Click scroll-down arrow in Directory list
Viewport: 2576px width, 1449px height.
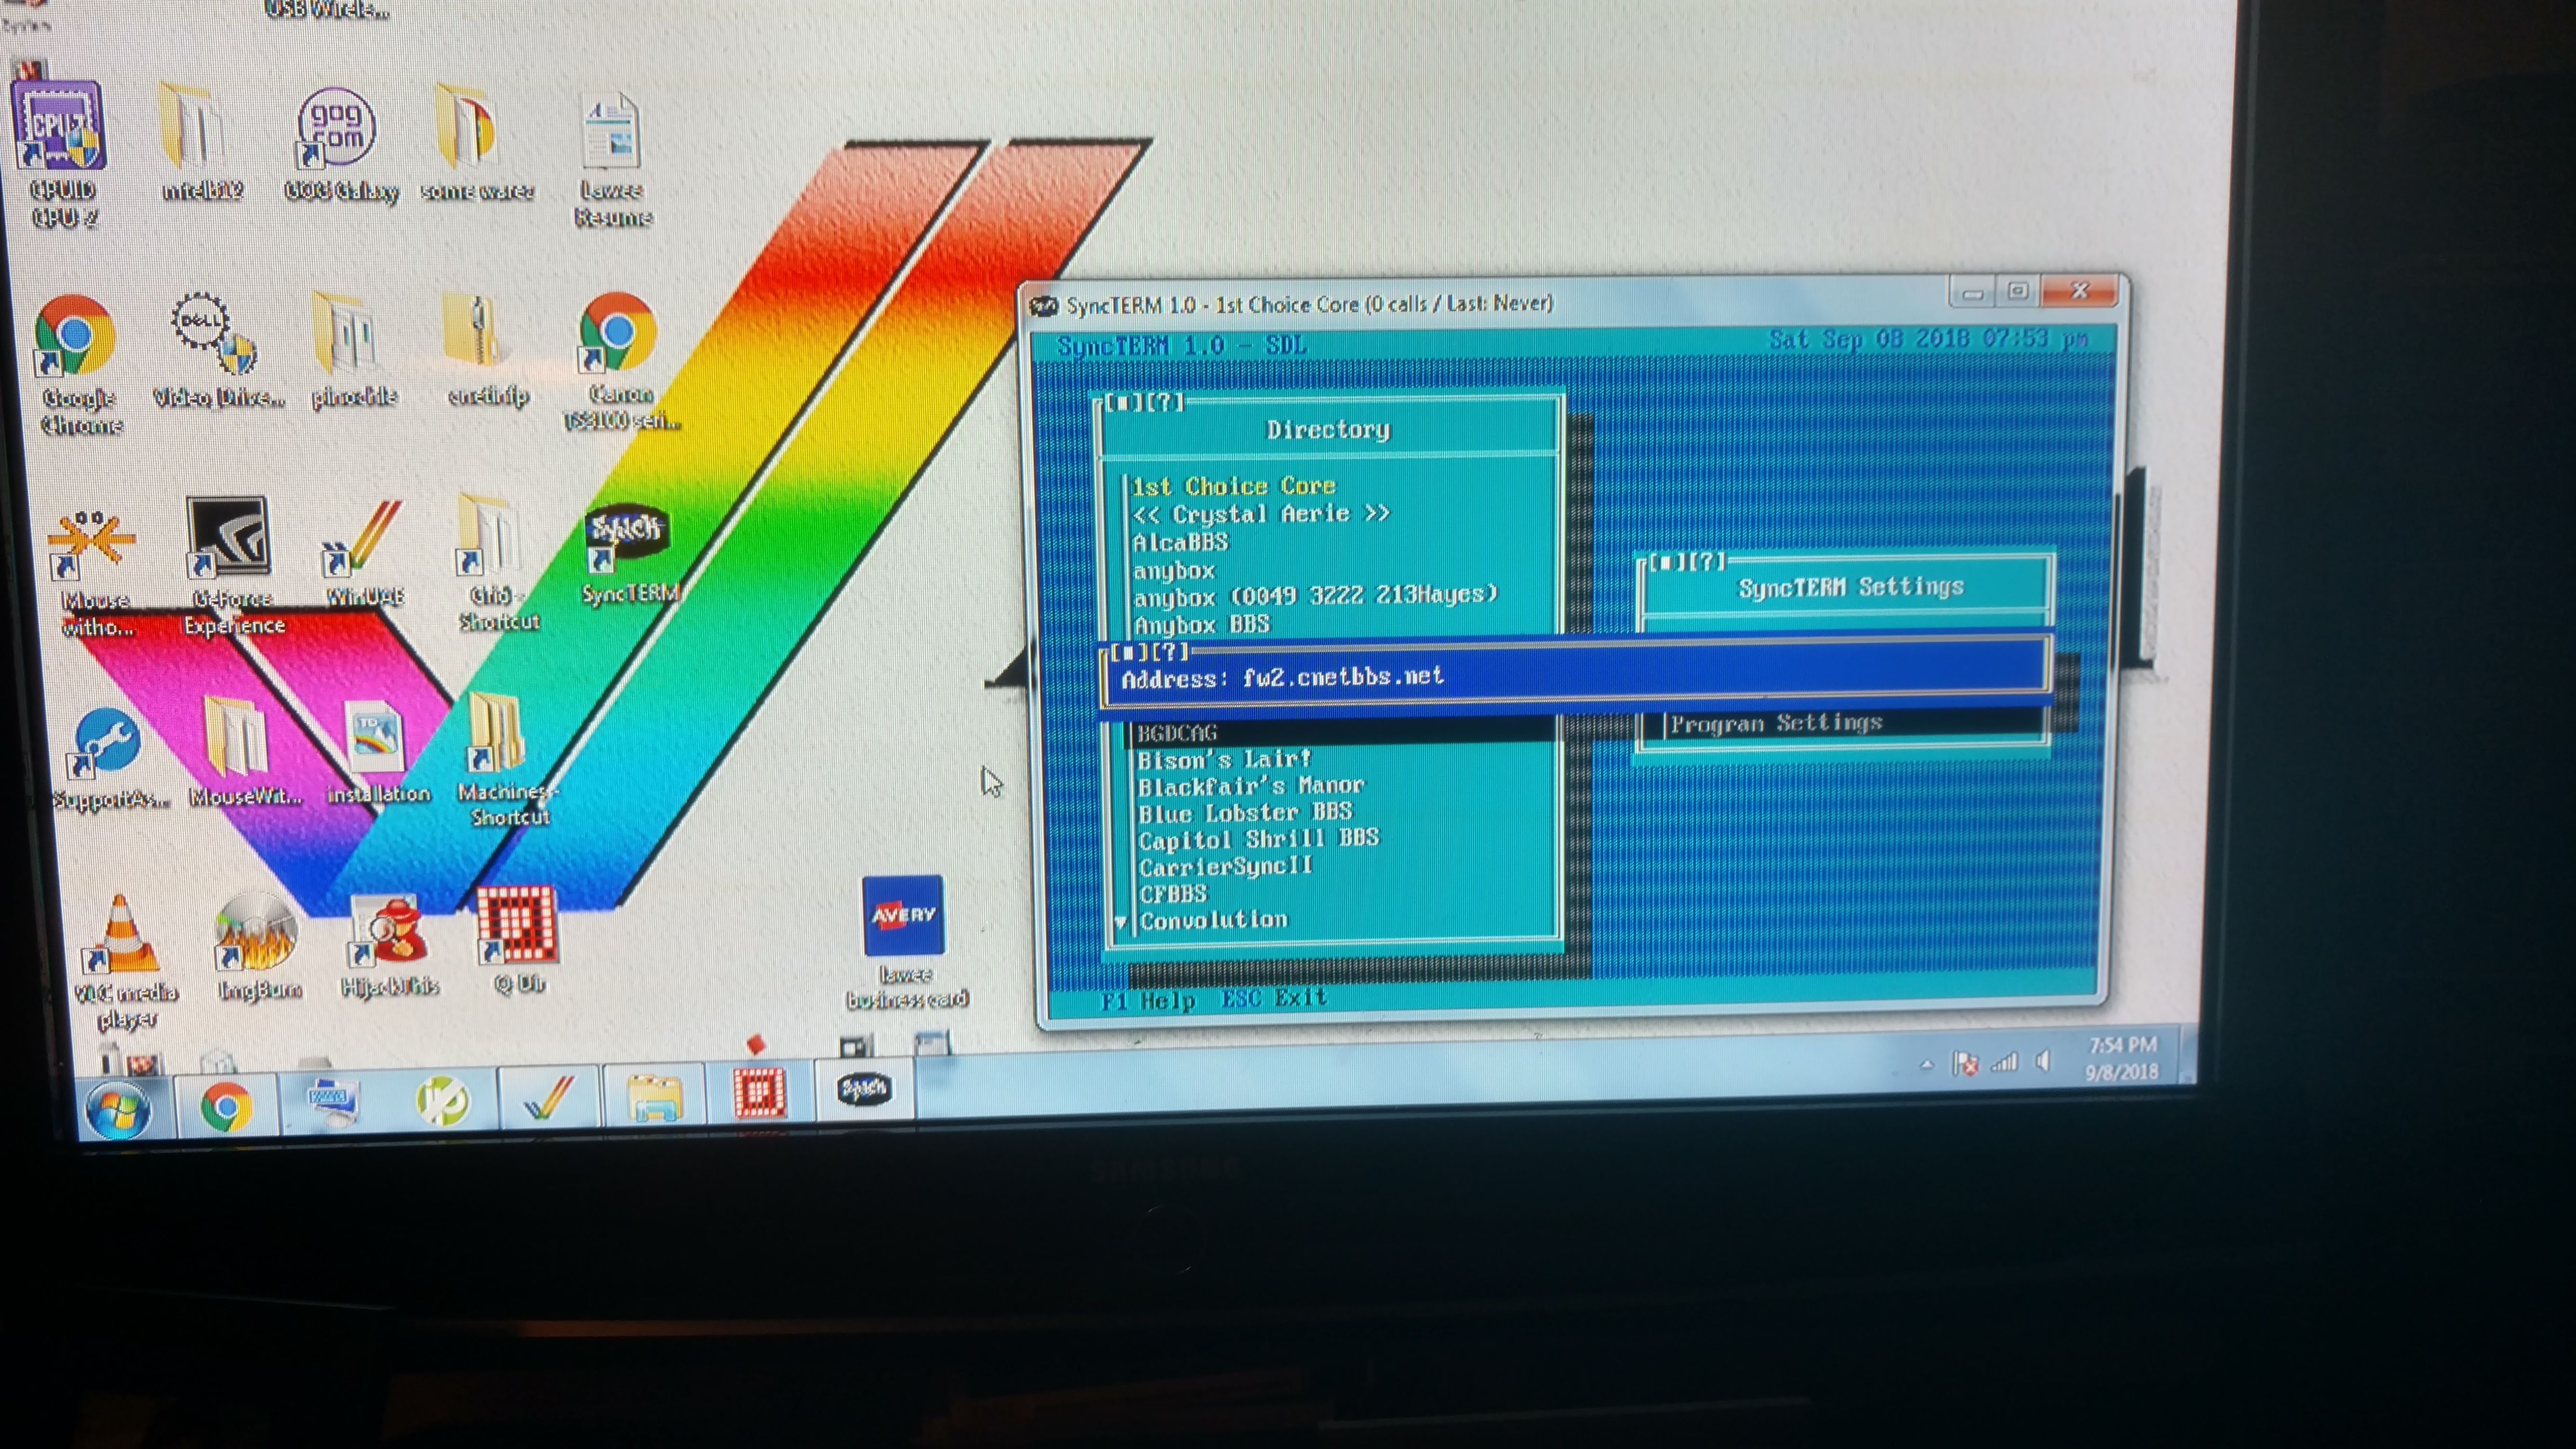(1121, 921)
